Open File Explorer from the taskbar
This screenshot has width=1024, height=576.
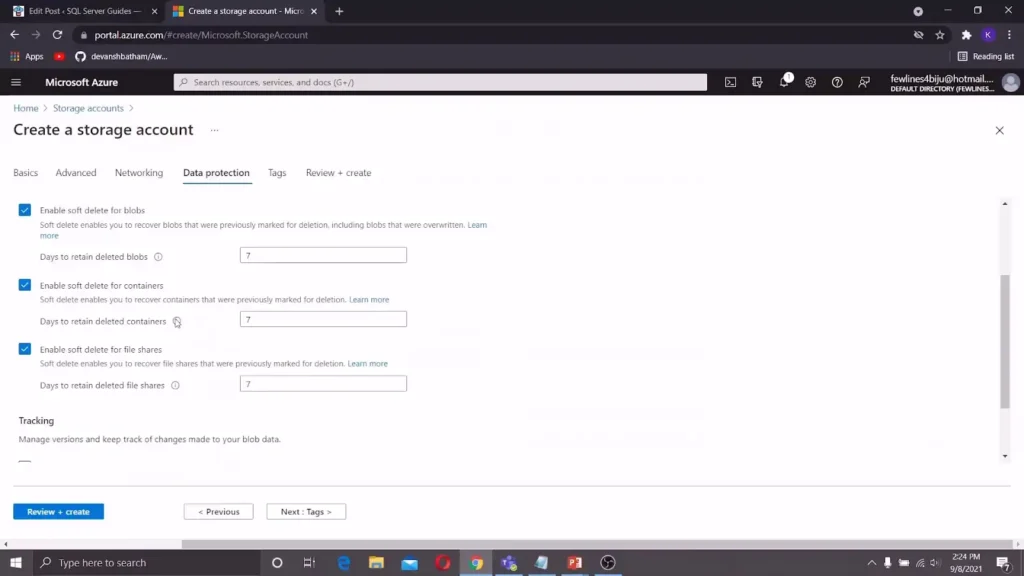click(x=376, y=562)
